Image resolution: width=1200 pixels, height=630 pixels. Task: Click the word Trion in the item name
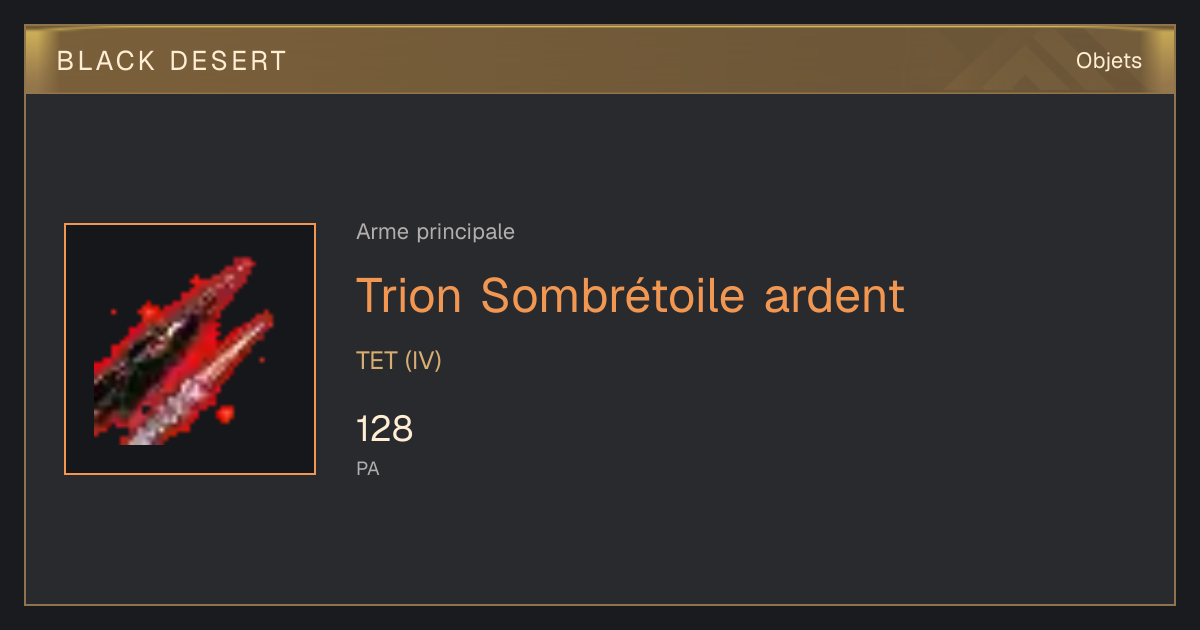click(x=409, y=295)
